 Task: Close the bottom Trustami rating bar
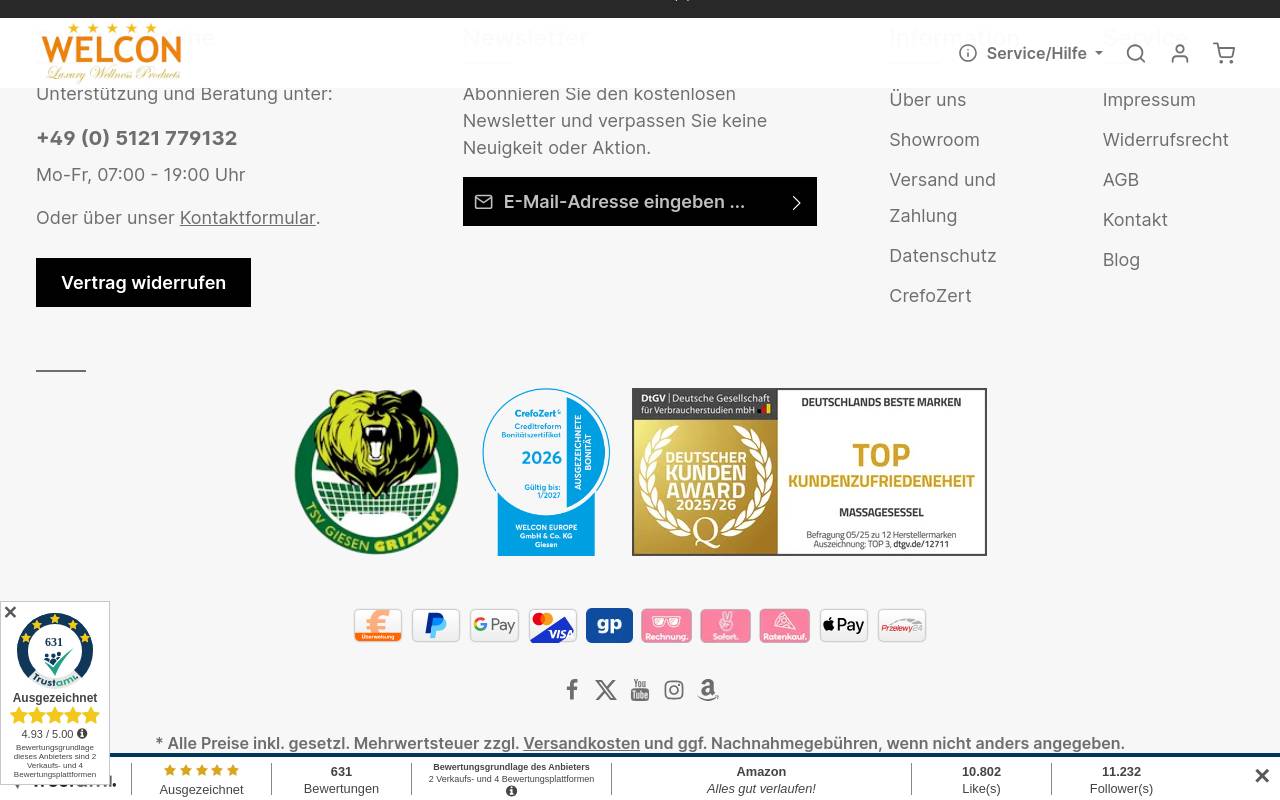(x=1262, y=776)
